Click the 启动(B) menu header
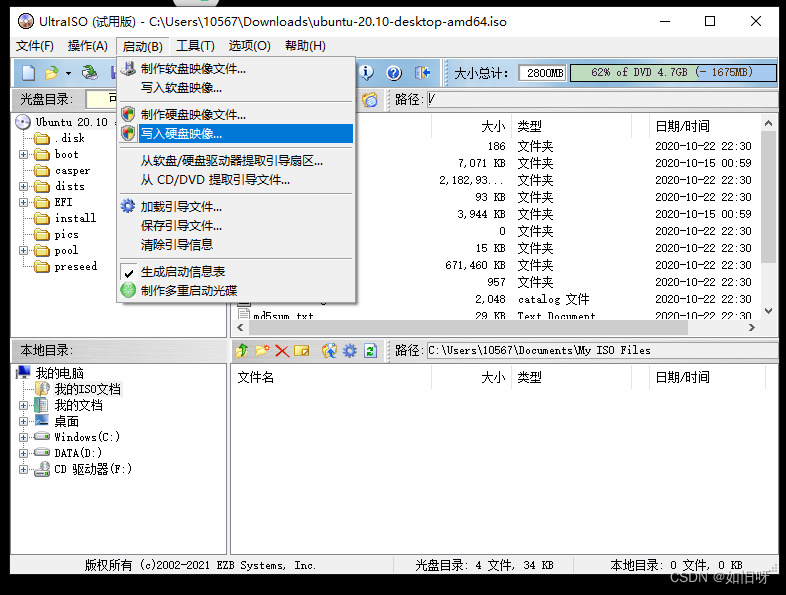 pyautogui.click(x=142, y=47)
